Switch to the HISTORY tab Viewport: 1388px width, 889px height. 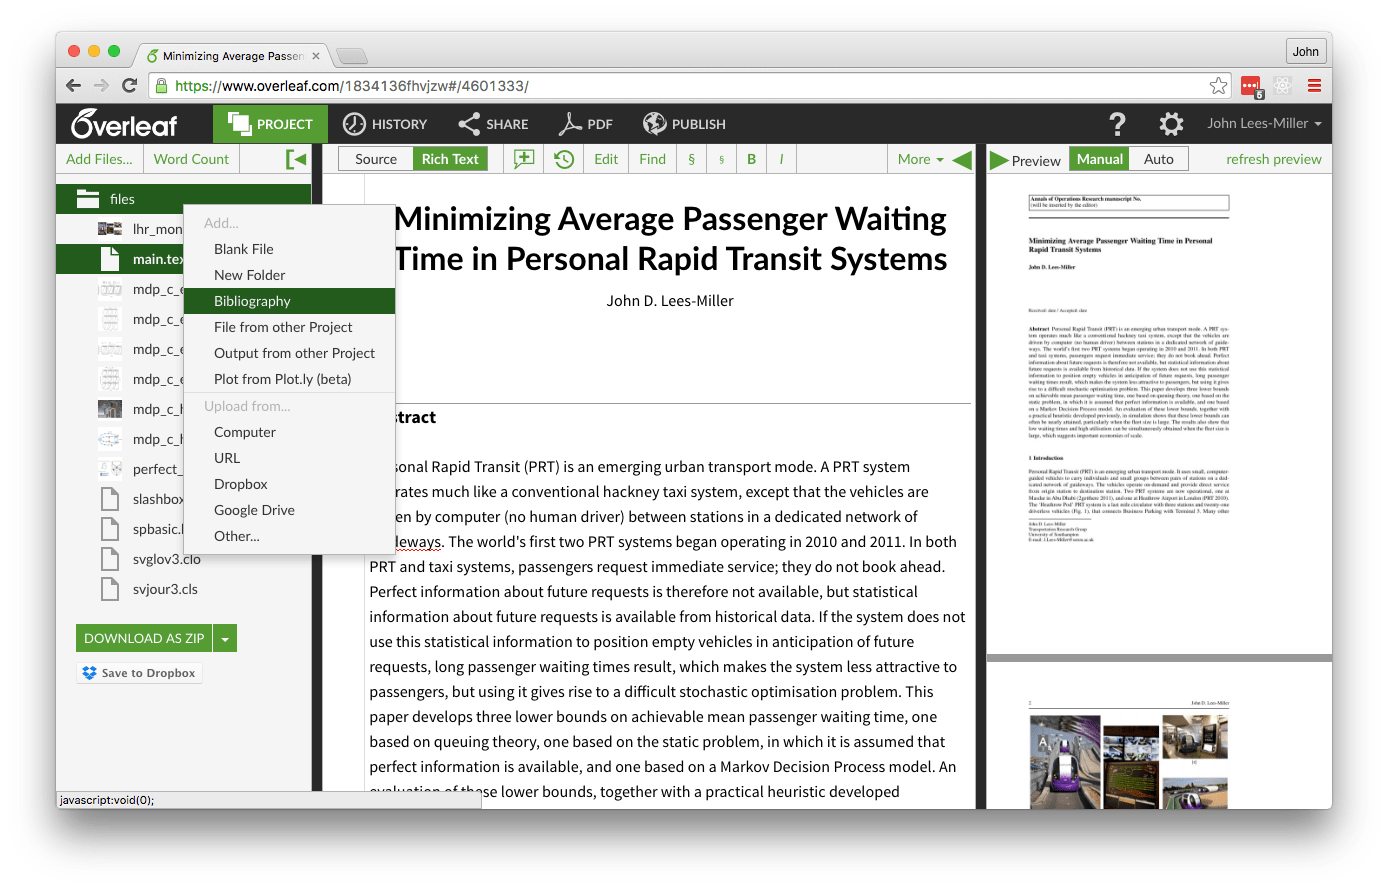pyautogui.click(x=385, y=123)
